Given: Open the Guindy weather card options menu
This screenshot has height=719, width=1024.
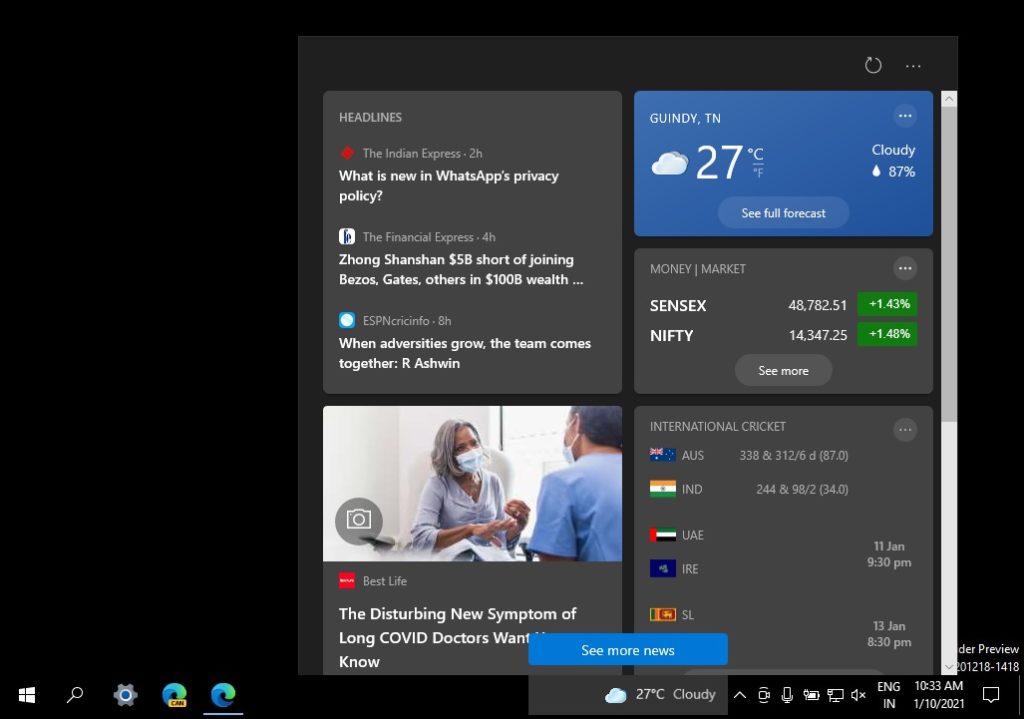Looking at the screenshot, I should coord(905,116).
